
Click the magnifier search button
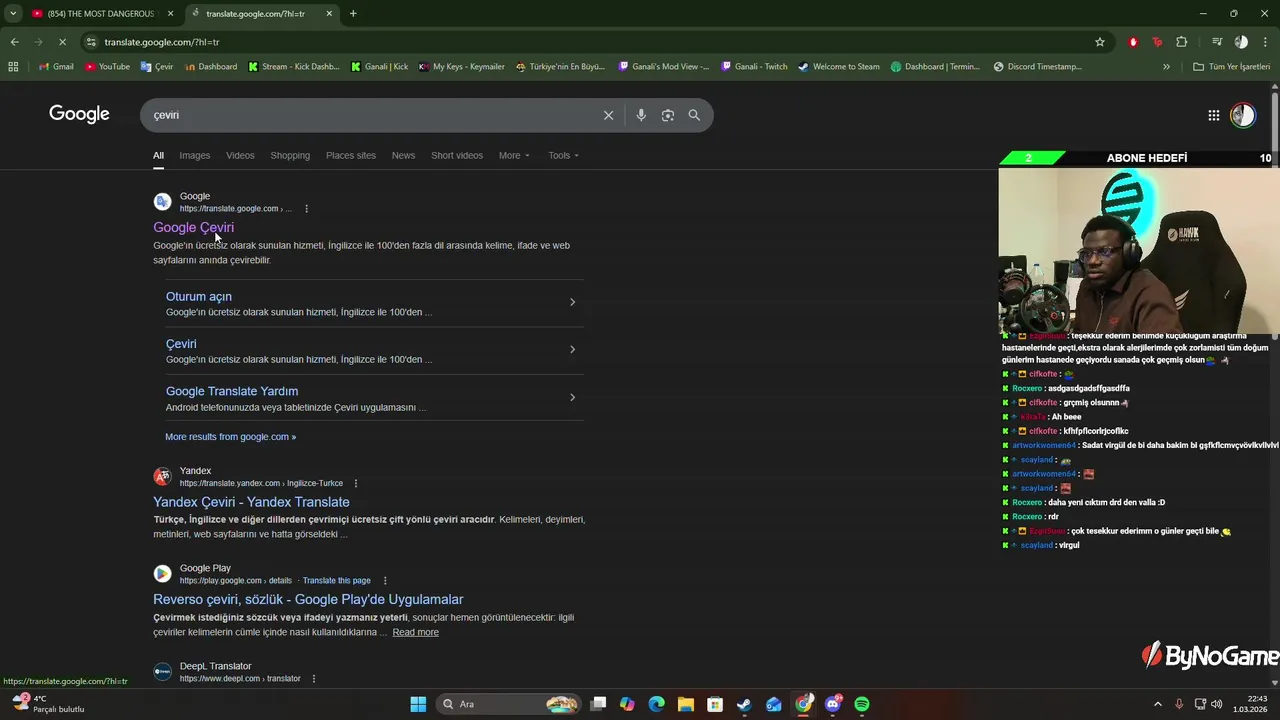coord(694,115)
